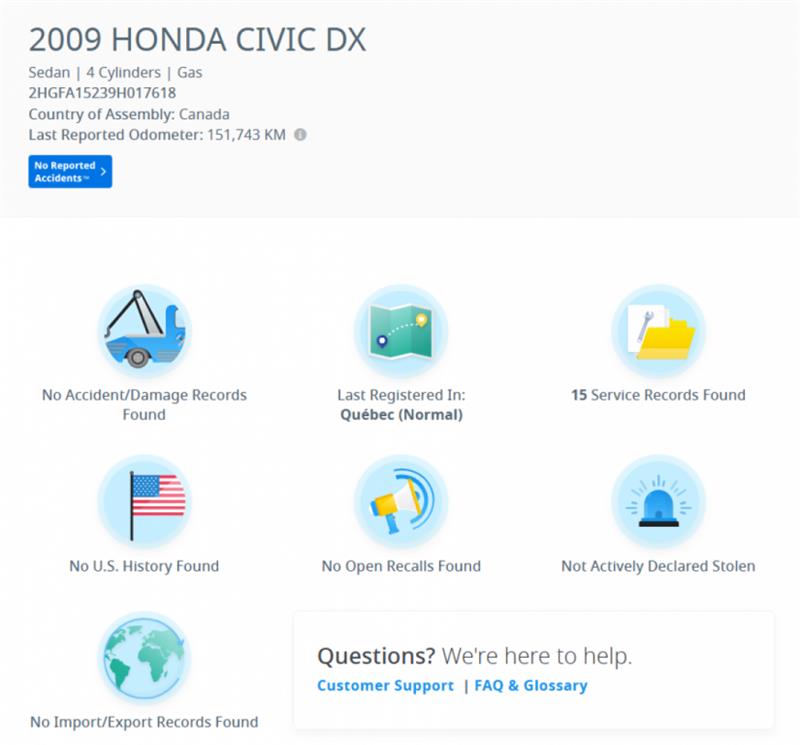
Task: Click 'No Open Recalls Found' label
Action: coord(401,566)
